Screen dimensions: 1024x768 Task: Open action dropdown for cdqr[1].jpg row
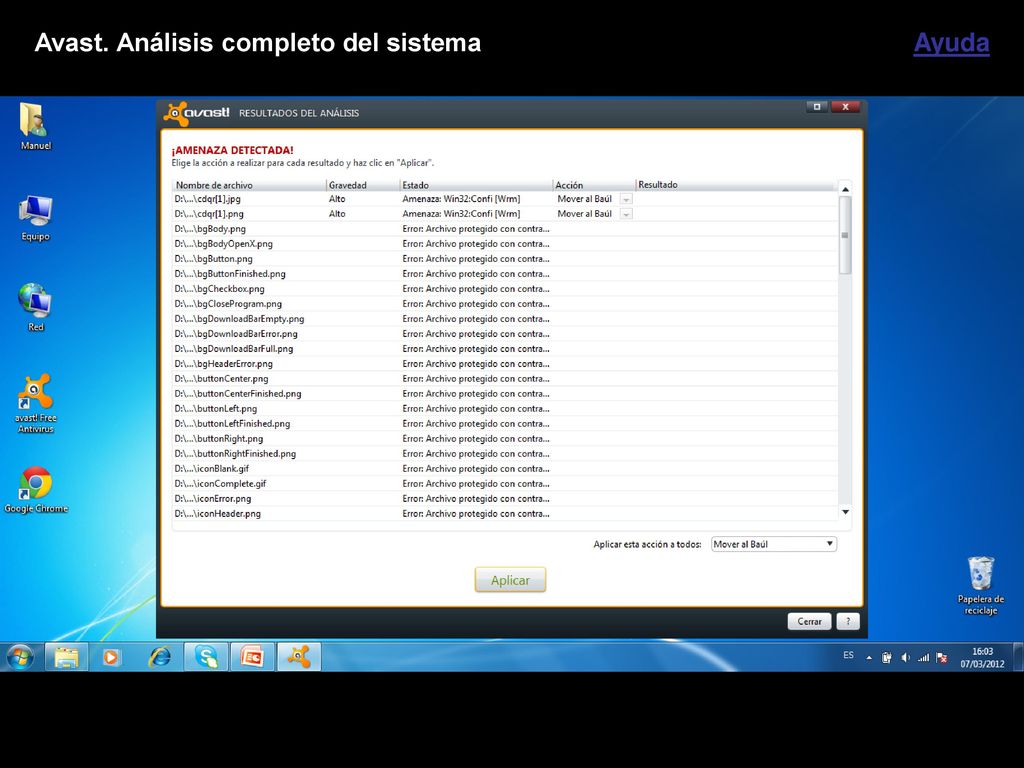(626, 199)
